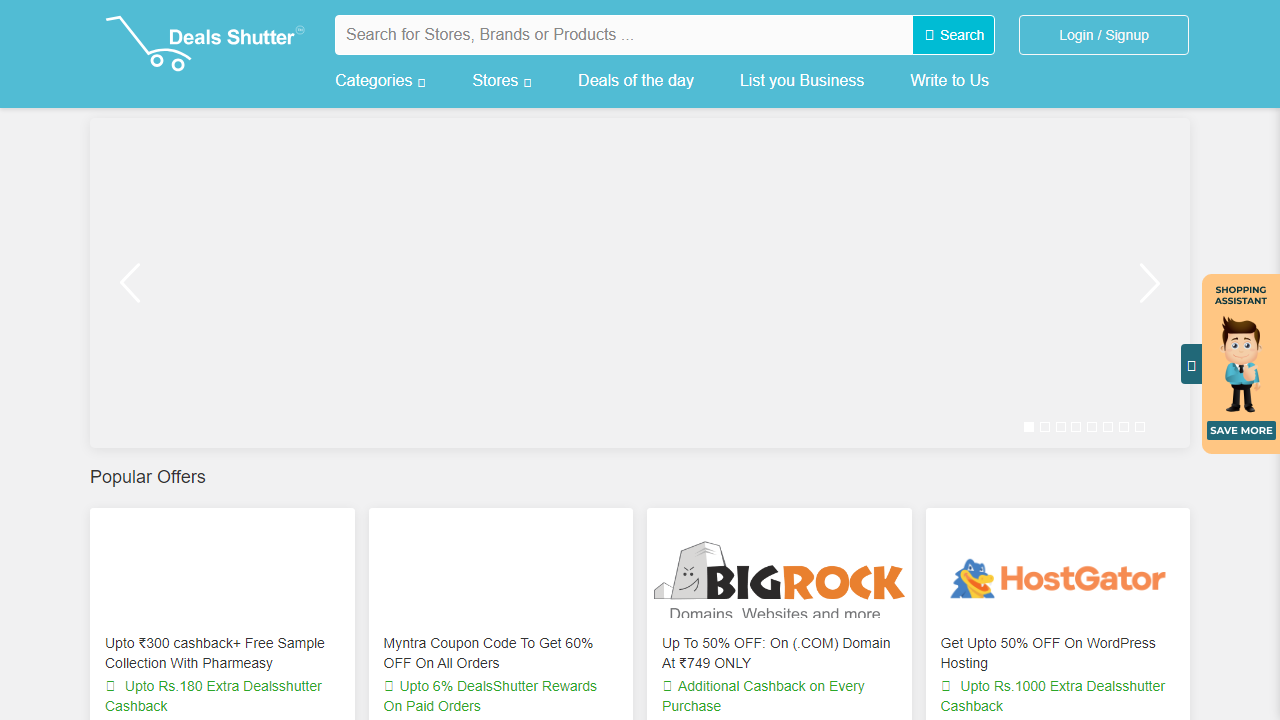The image size is (1280, 720).
Task: Advance to the next carousel slide
Action: 1149,284
